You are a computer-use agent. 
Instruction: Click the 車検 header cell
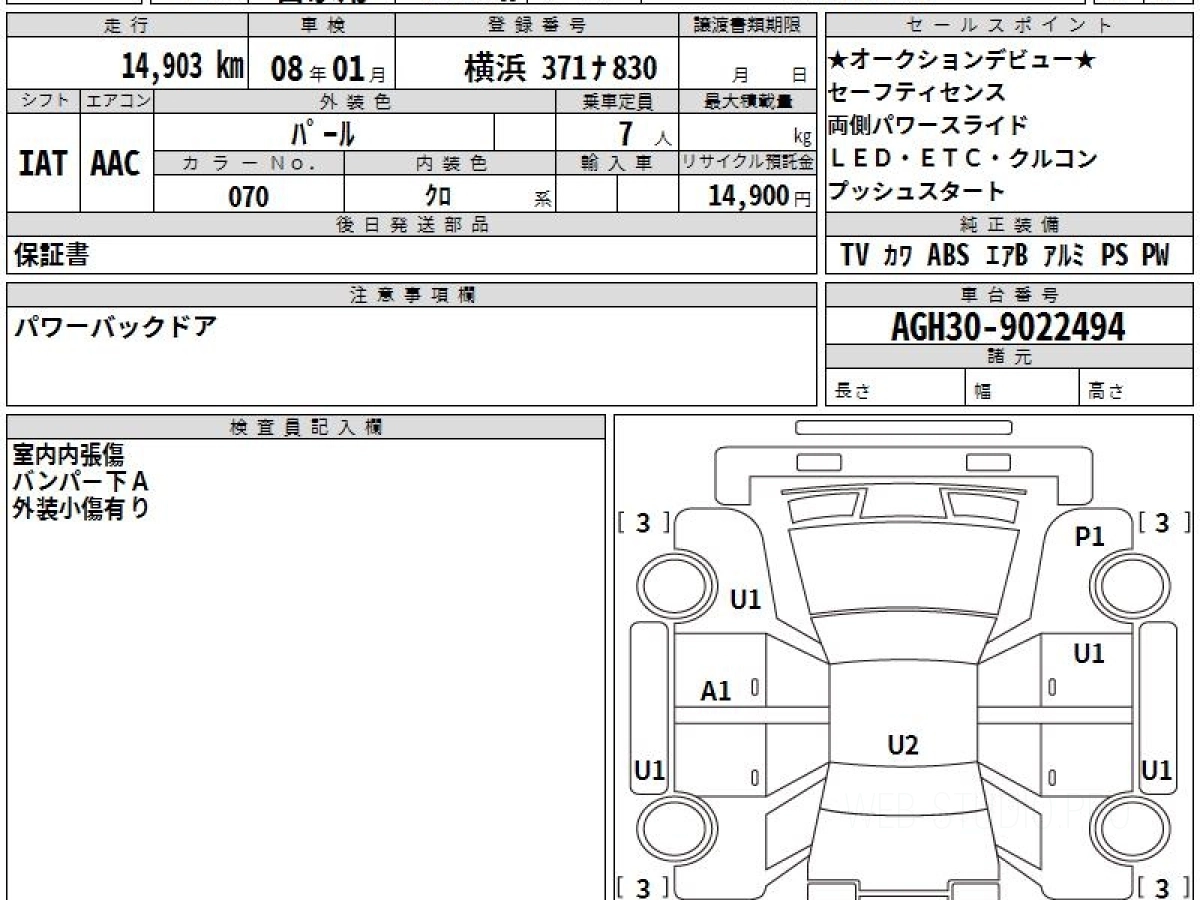(x=321, y=26)
